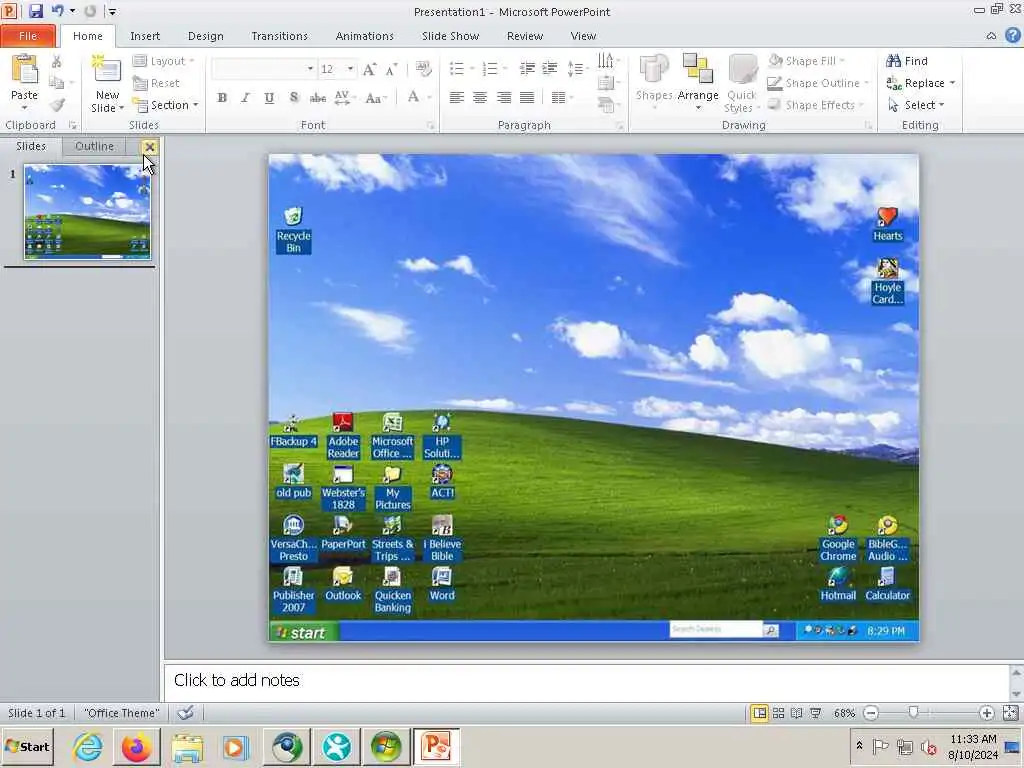
Task: Open Firefox from the taskbar
Action: 136,746
